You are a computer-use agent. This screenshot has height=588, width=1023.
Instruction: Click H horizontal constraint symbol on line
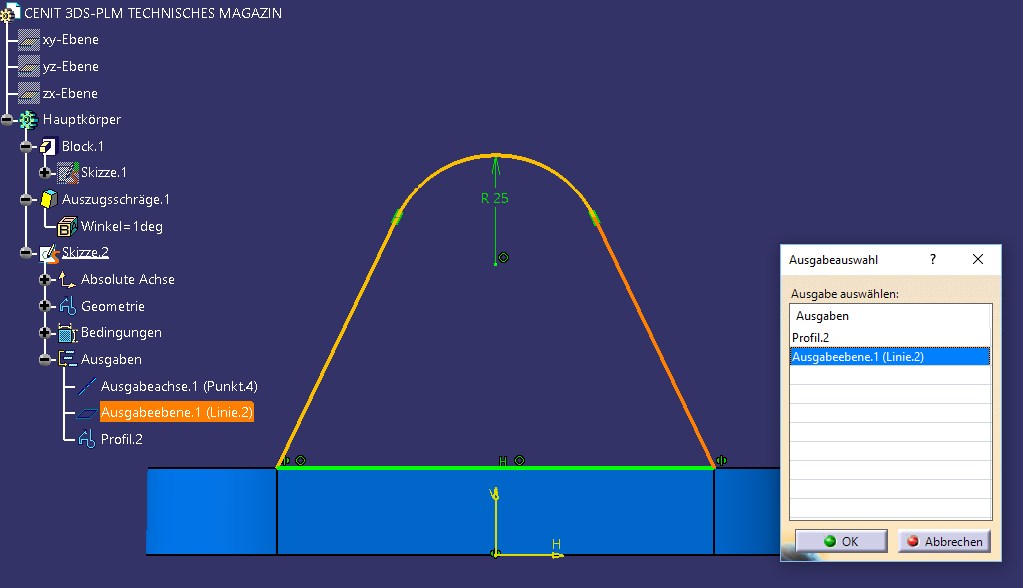(503, 461)
